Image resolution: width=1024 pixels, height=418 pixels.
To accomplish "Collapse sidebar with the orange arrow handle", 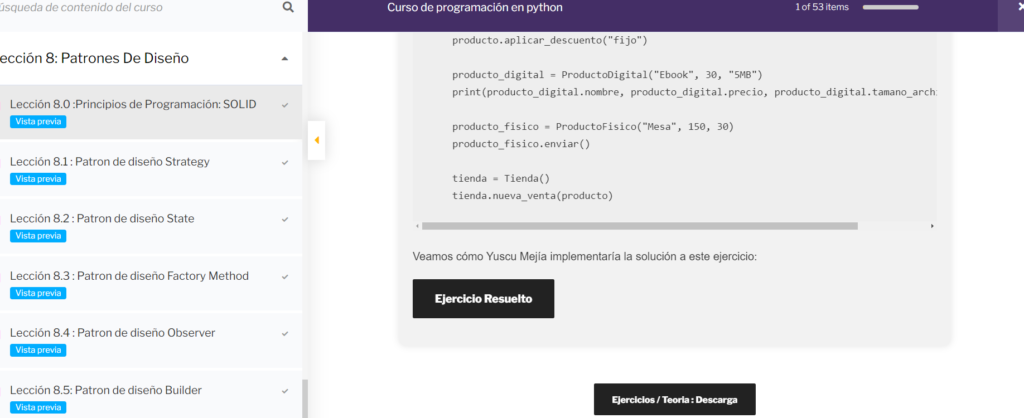I will click(x=317, y=140).
